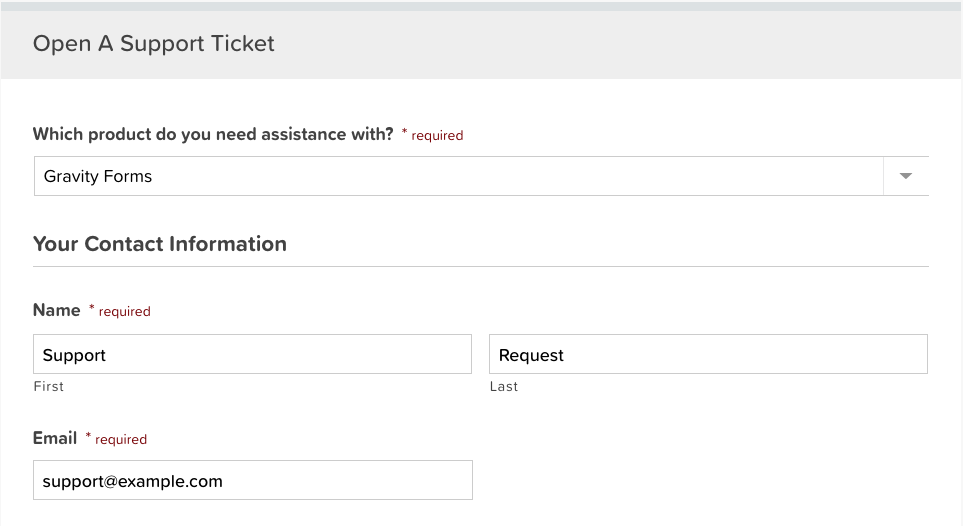Click the required marker beside Name
This screenshot has height=526, width=963.
click(x=120, y=311)
